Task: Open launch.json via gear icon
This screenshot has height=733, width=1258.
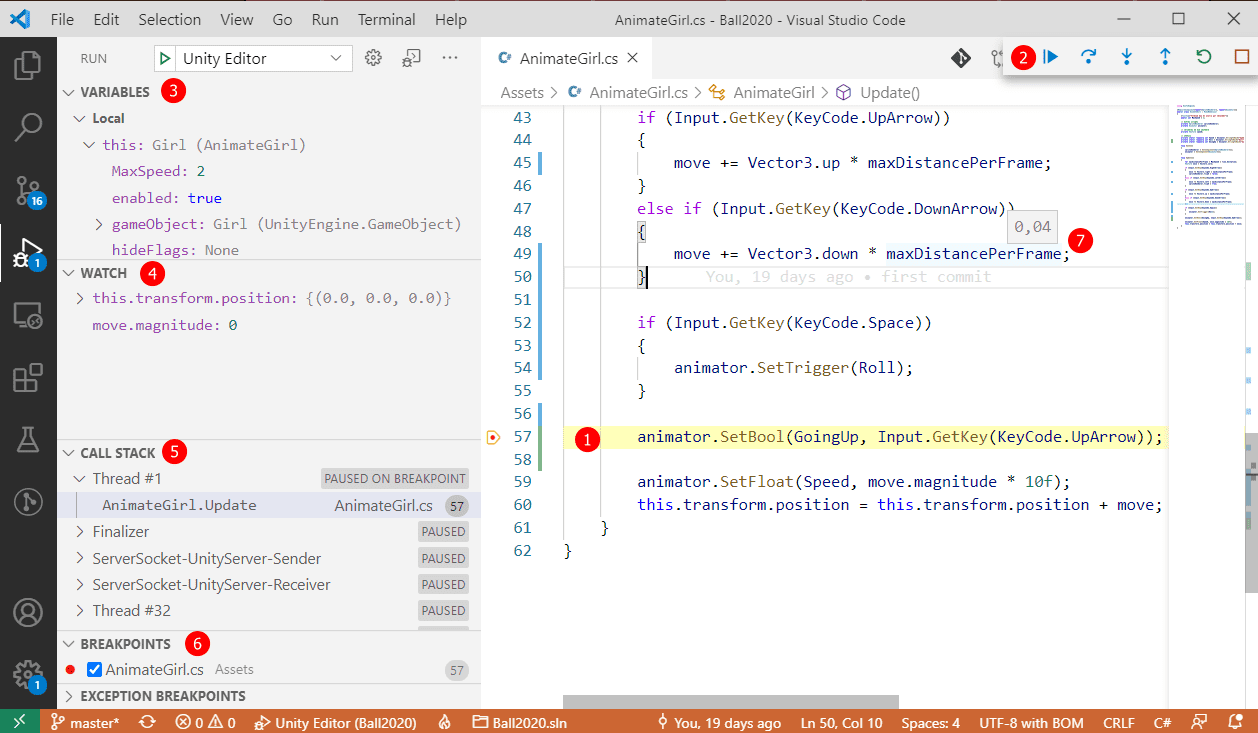Action: click(374, 58)
